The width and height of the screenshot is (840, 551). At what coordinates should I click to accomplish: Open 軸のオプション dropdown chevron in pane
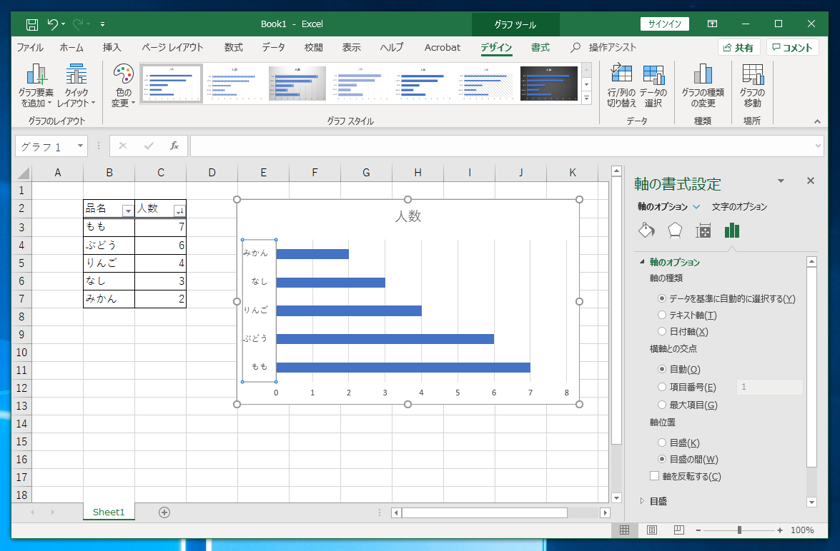tap(696, 207)
